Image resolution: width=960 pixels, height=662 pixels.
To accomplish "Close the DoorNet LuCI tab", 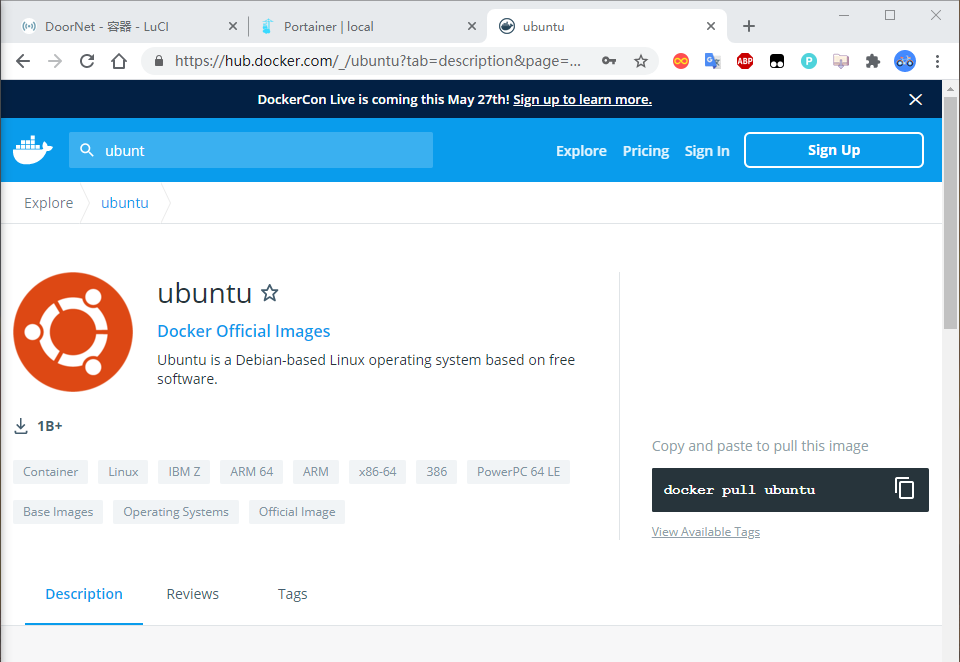I will pyautogui.click(x=233, y=26).
